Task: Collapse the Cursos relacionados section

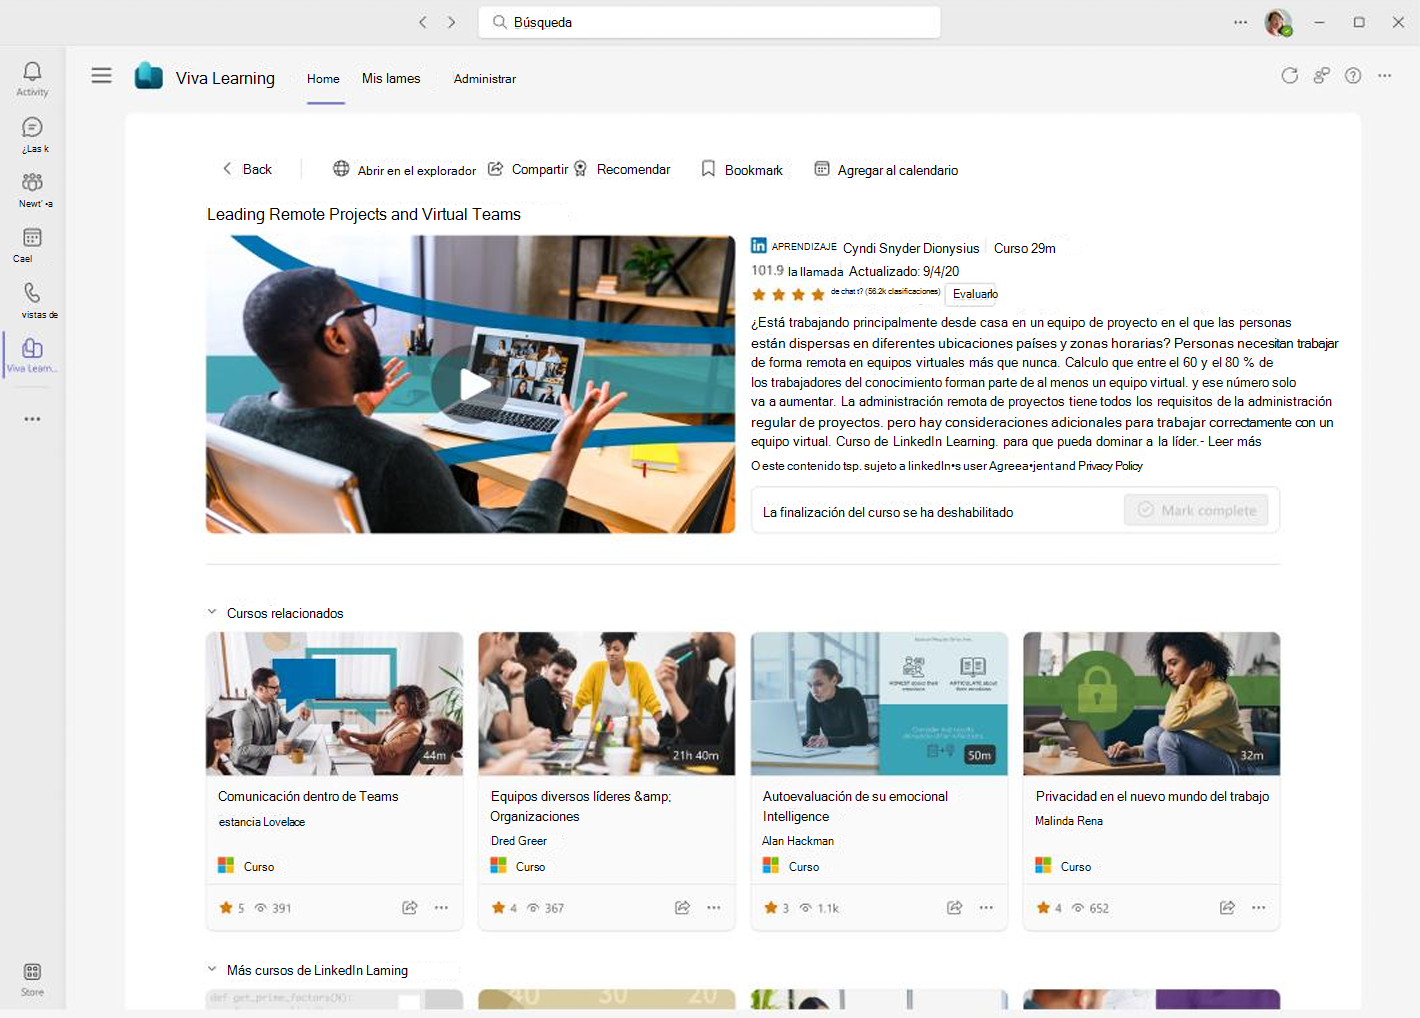Action: point(211,612)
